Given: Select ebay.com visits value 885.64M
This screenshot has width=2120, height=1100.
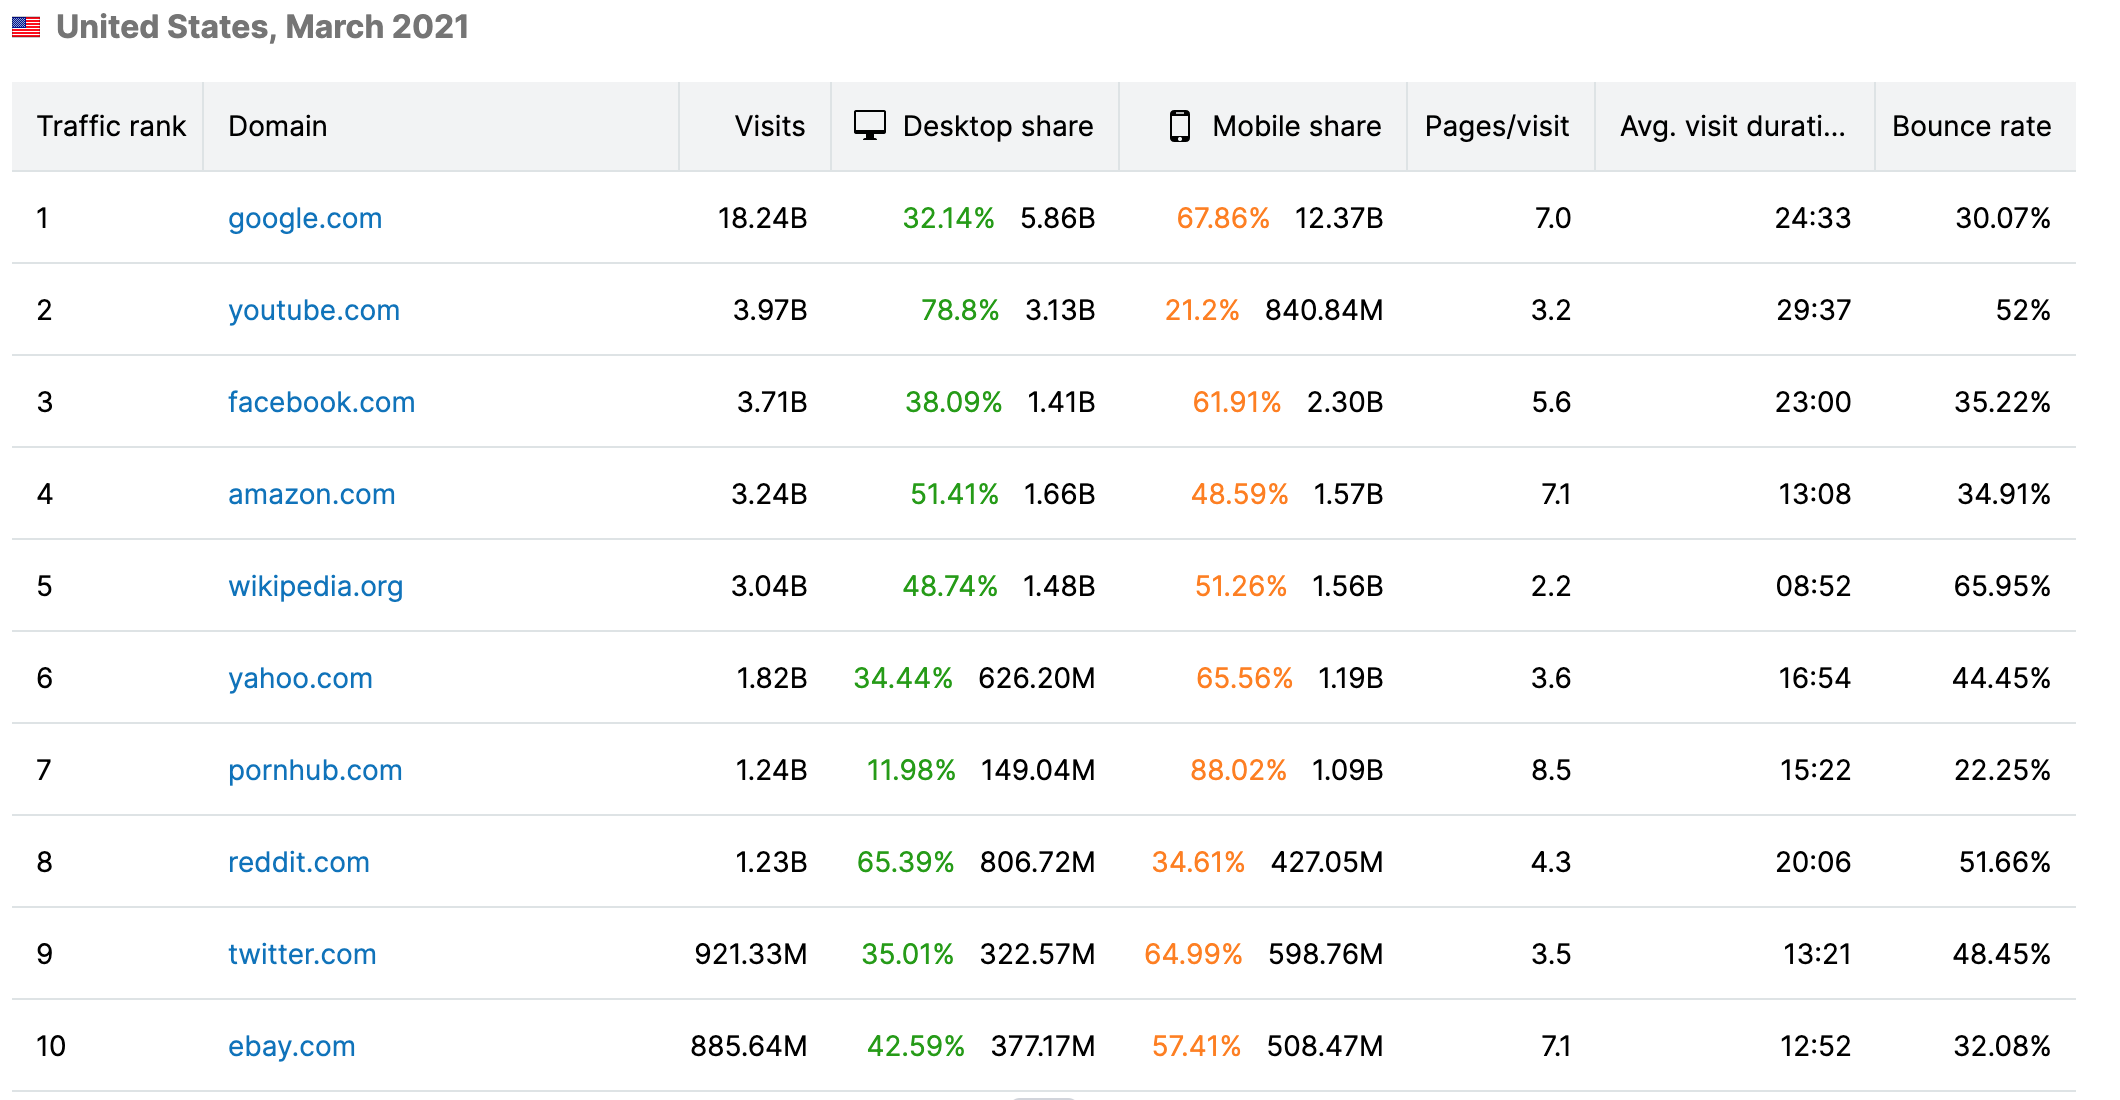Looking at the screenshot, I should [x=749, y=1046].
